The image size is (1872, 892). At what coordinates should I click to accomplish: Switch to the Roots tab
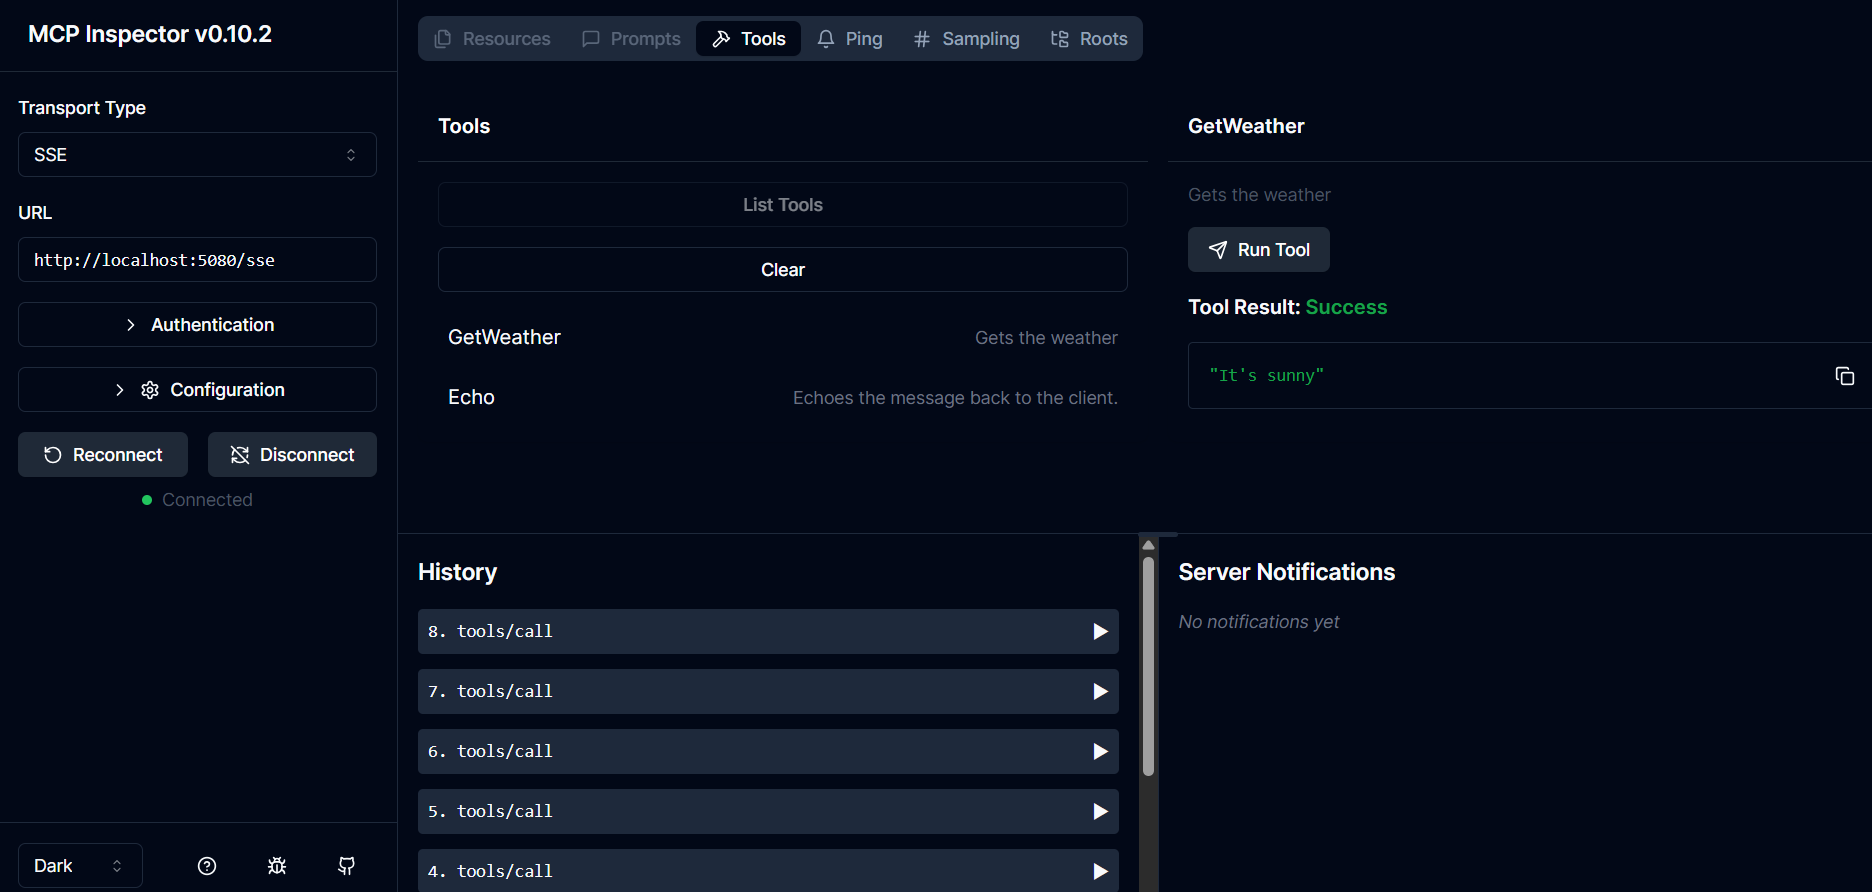click(1089, 39)
